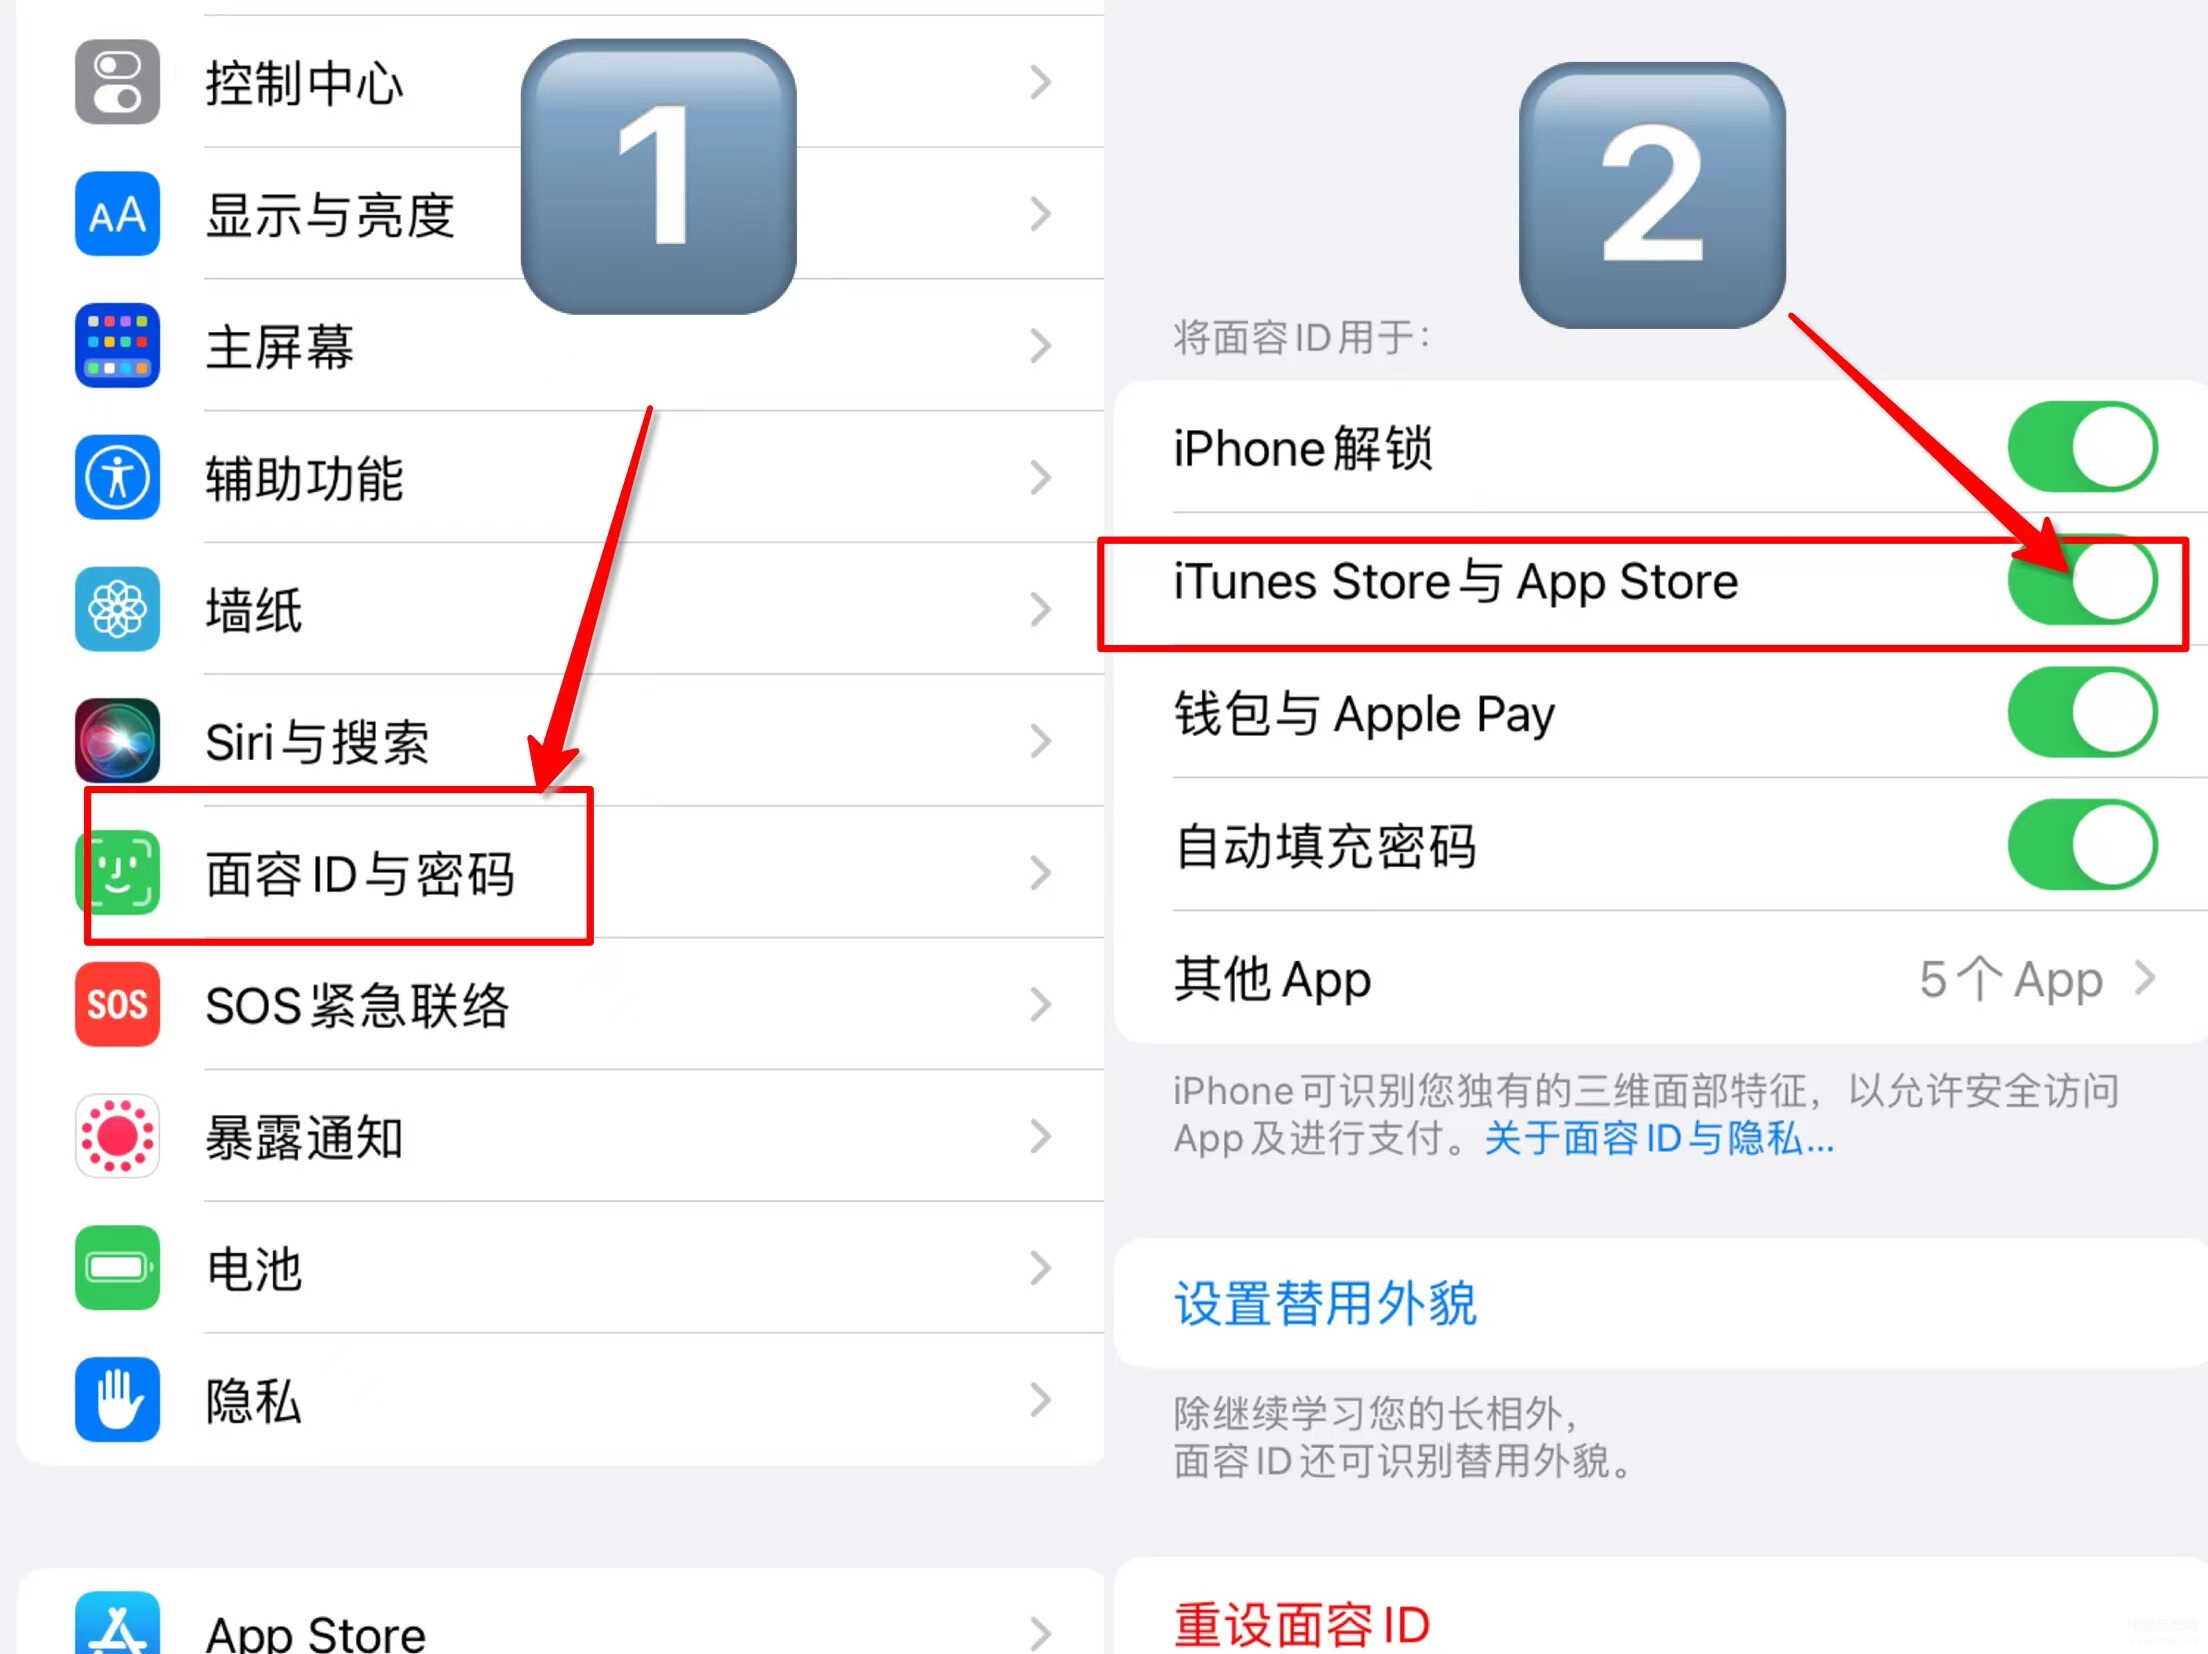Viewport: 2208px width, 1654px height.
Task: Open the Exposure Notifications icon
Action: click(x=117, y=1136)
